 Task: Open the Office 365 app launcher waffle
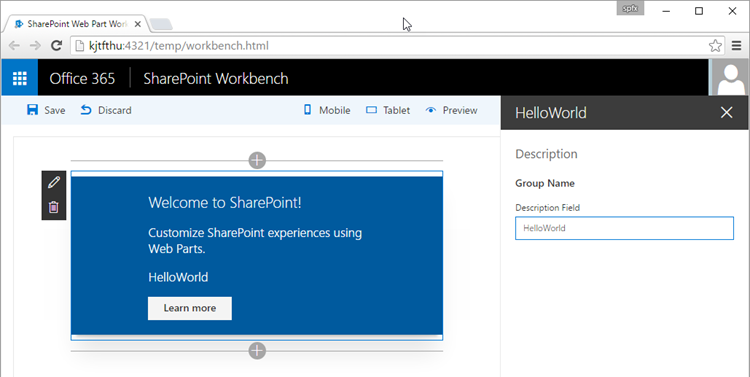coord(20,78)
